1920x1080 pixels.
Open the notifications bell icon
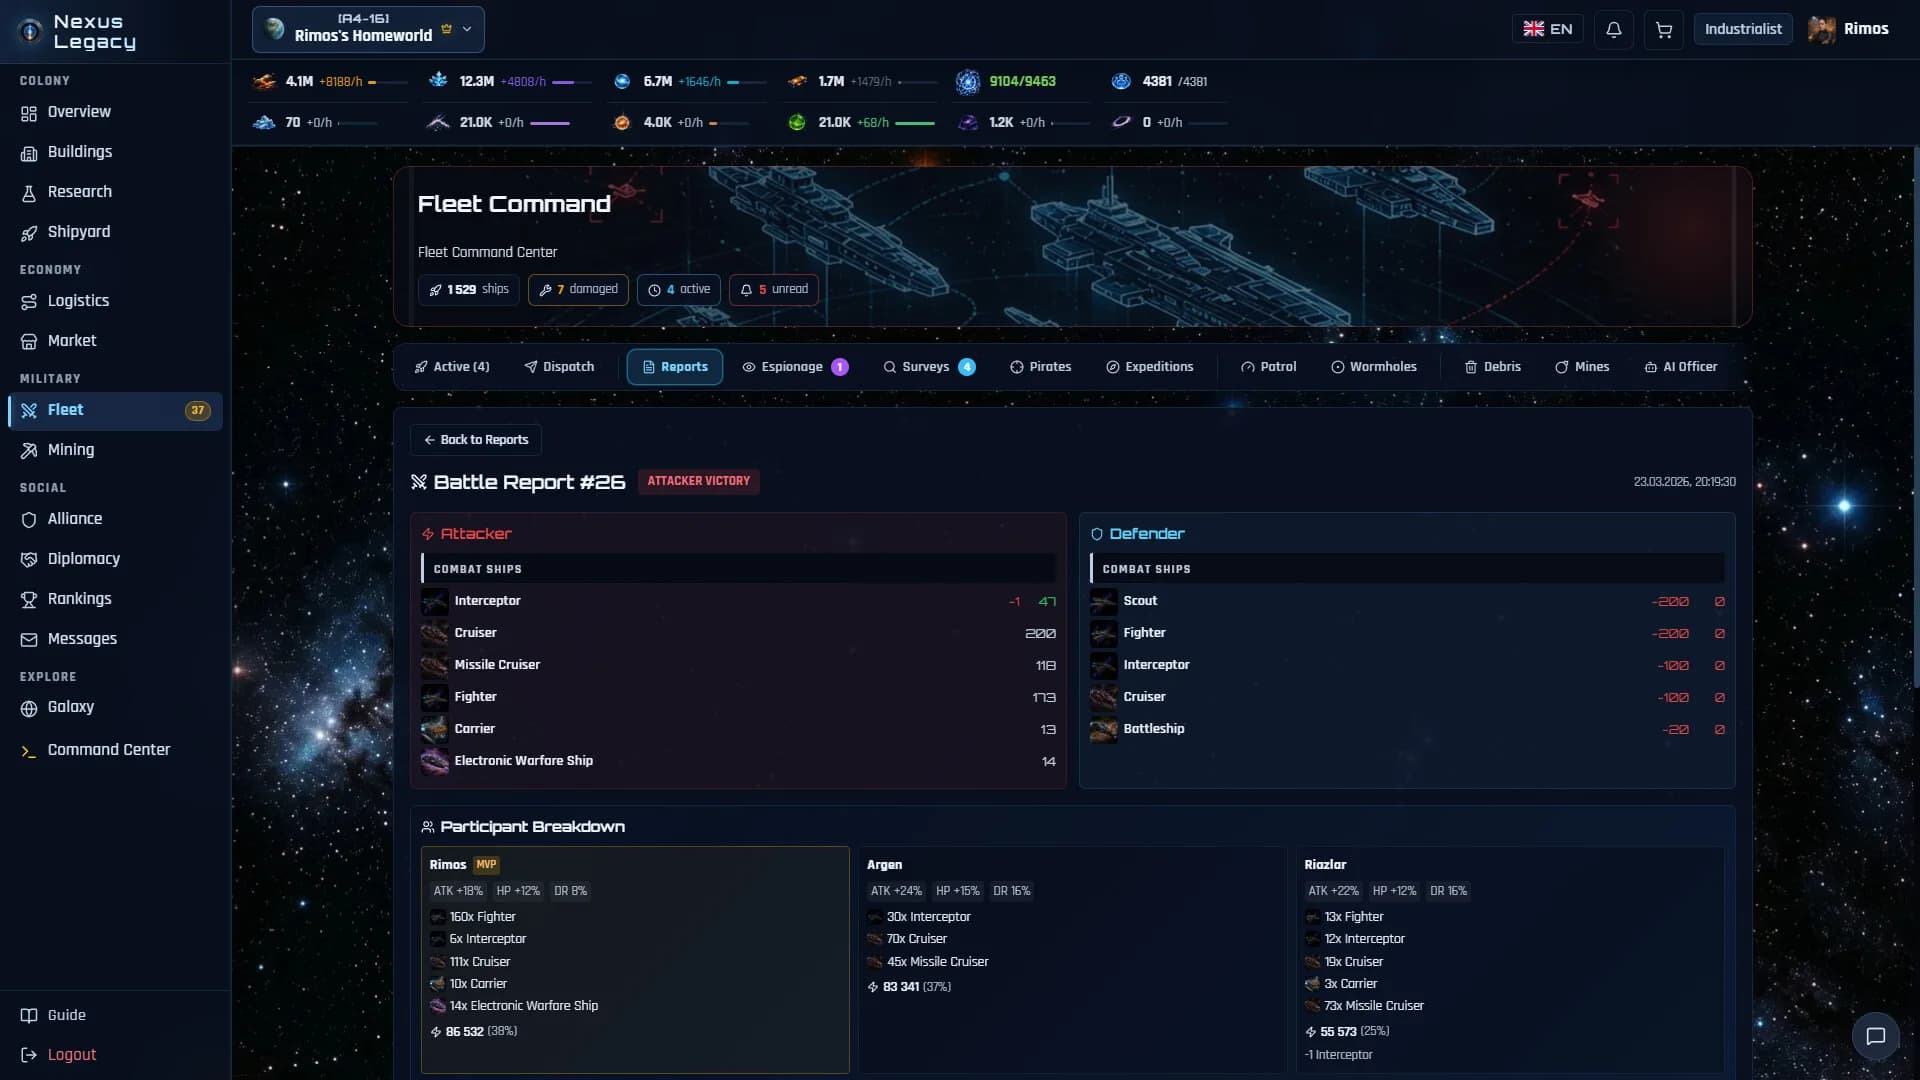(1613, 29)
